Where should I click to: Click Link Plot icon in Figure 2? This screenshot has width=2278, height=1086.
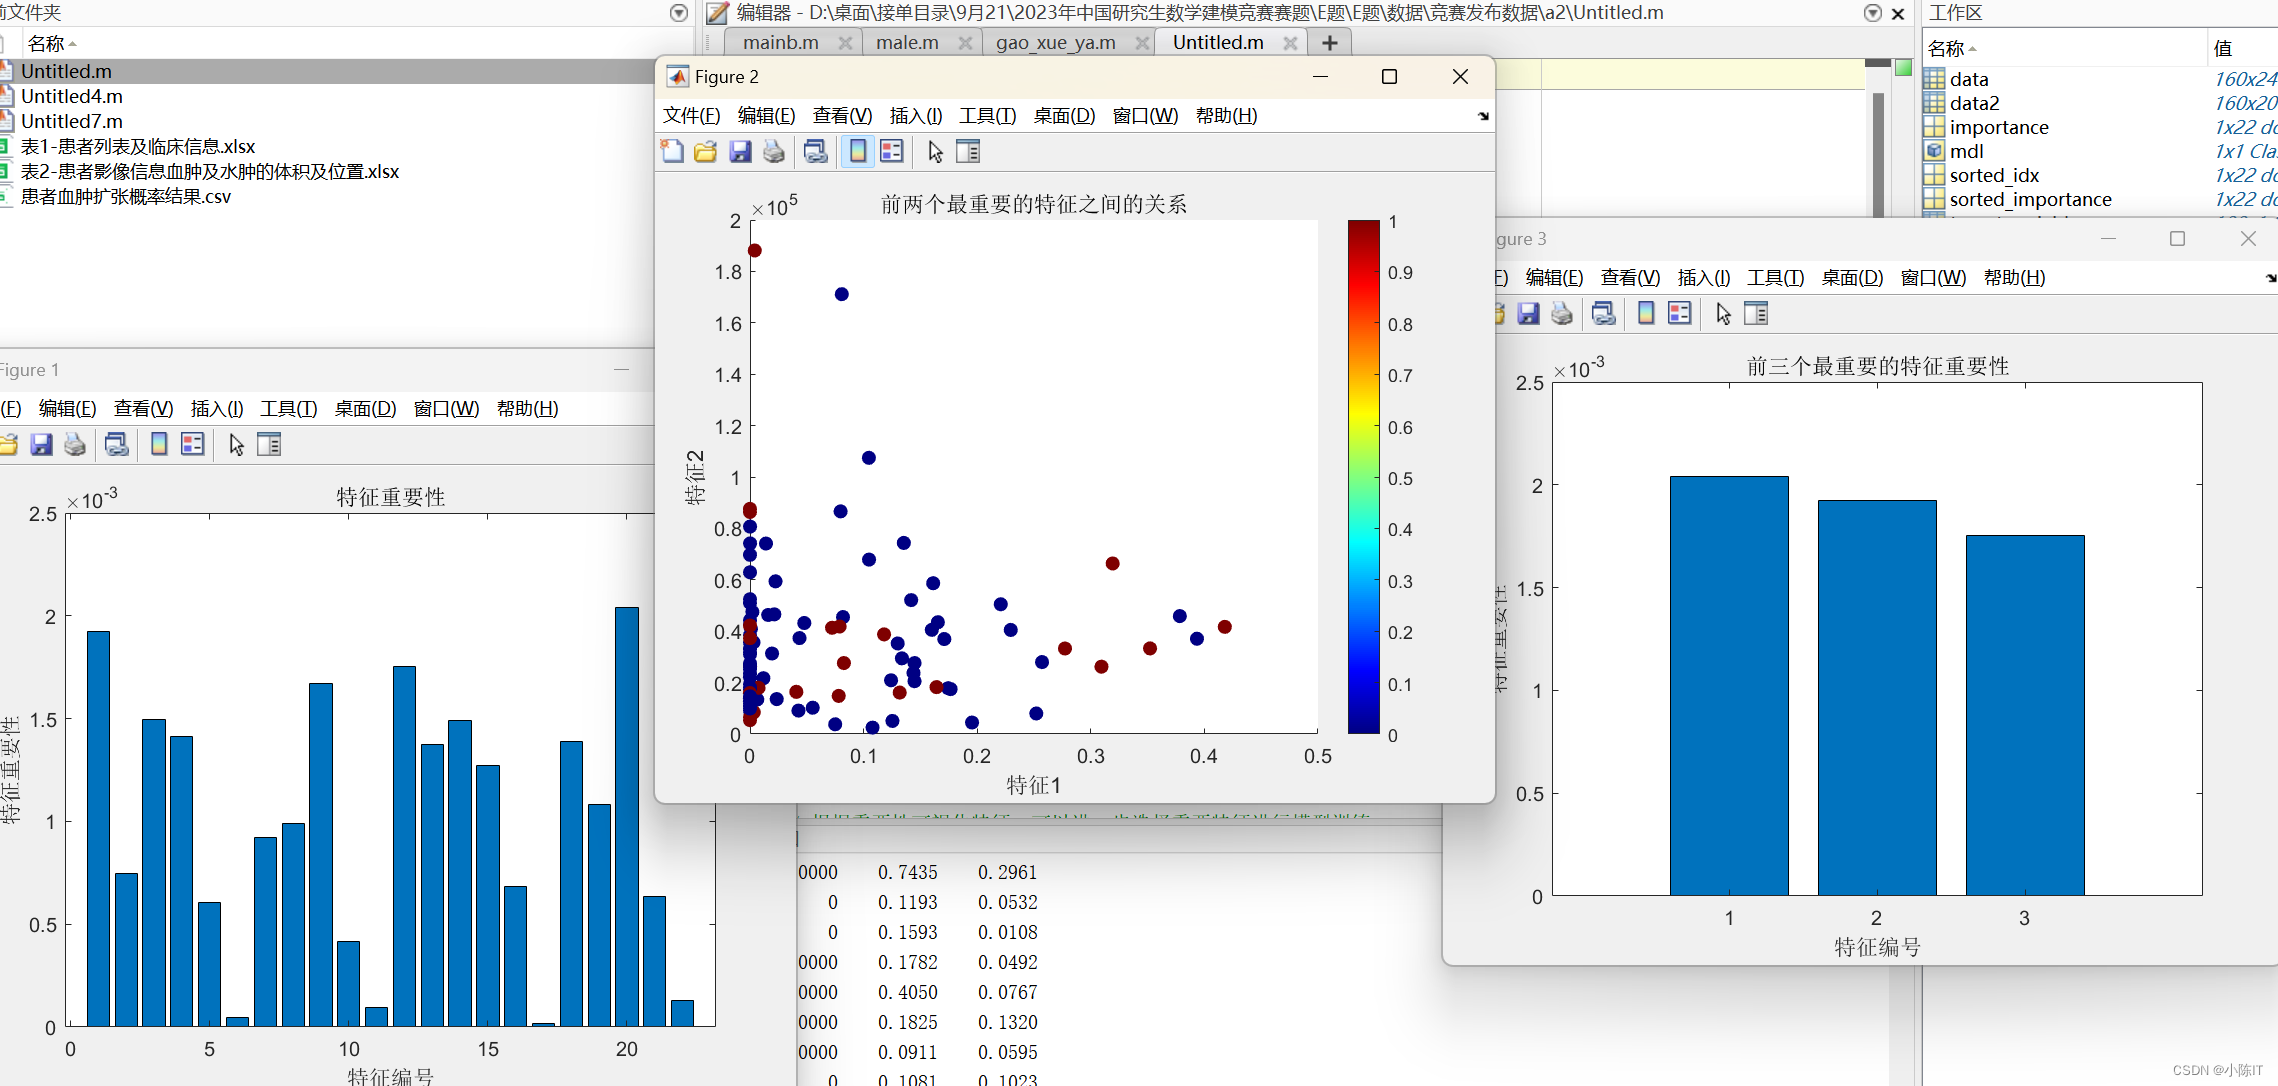tap(816, 152)
